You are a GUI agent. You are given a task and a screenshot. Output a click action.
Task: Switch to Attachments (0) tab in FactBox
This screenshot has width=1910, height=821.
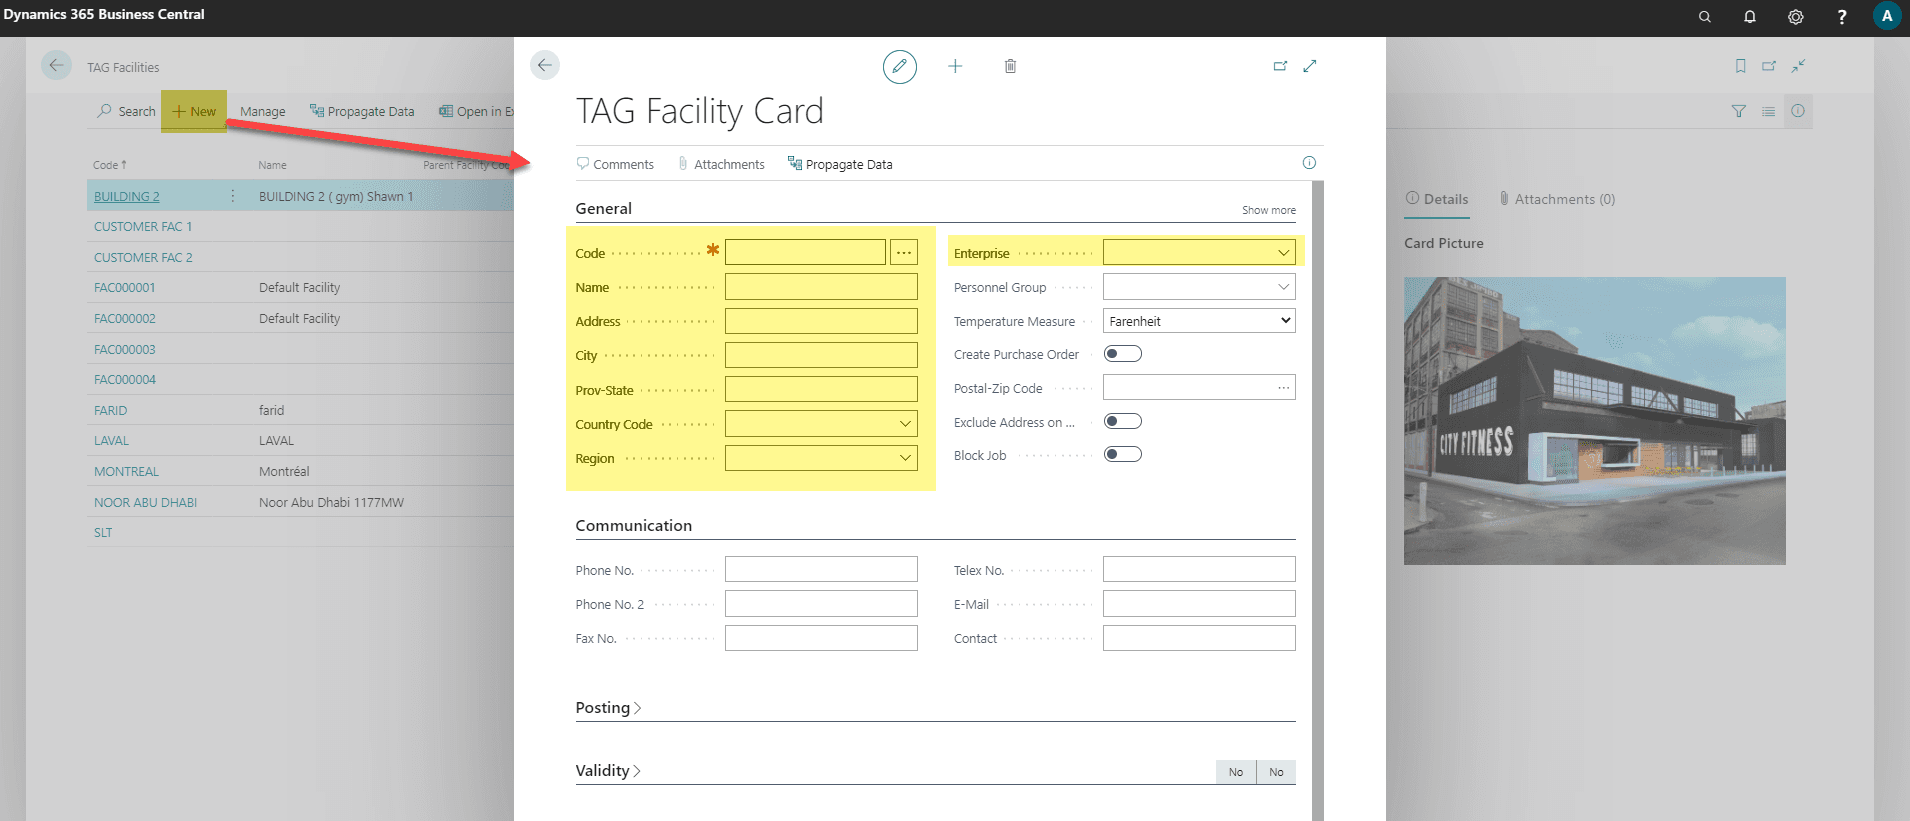(x=1557, y=199)
